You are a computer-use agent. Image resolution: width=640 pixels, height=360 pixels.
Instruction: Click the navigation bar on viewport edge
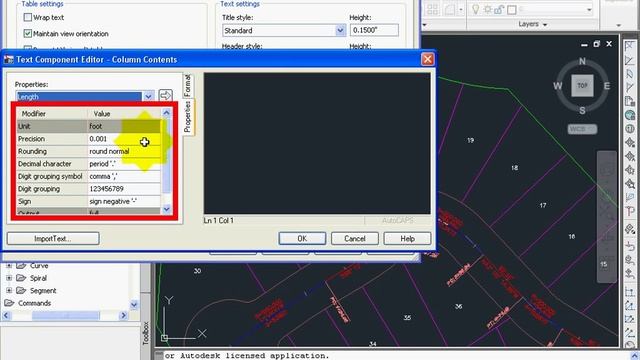point(607,216)
